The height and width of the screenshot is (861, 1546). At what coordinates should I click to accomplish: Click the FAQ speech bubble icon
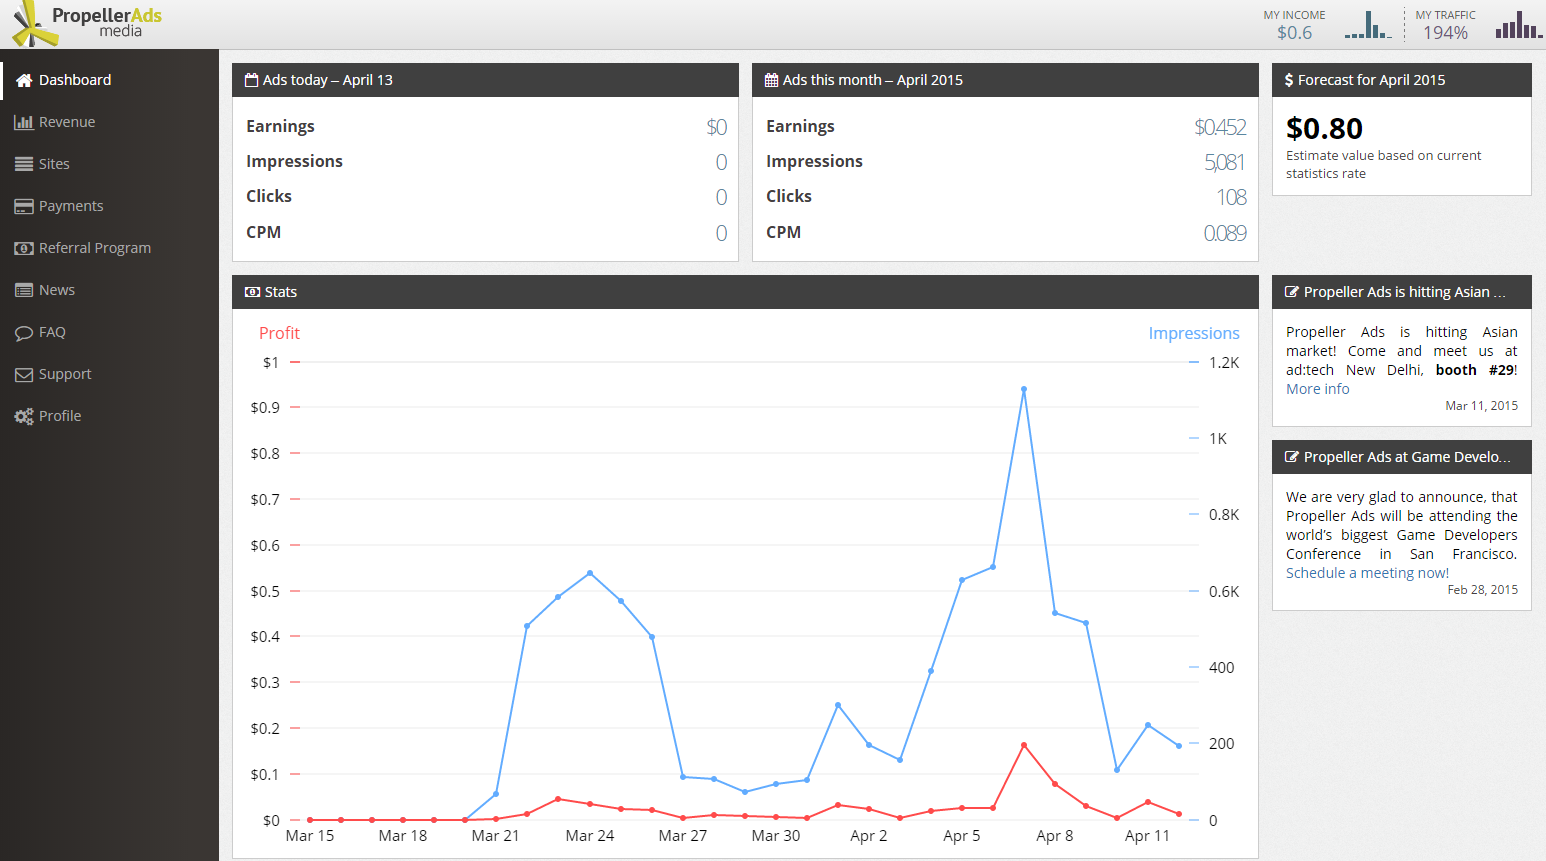point(24,333)
